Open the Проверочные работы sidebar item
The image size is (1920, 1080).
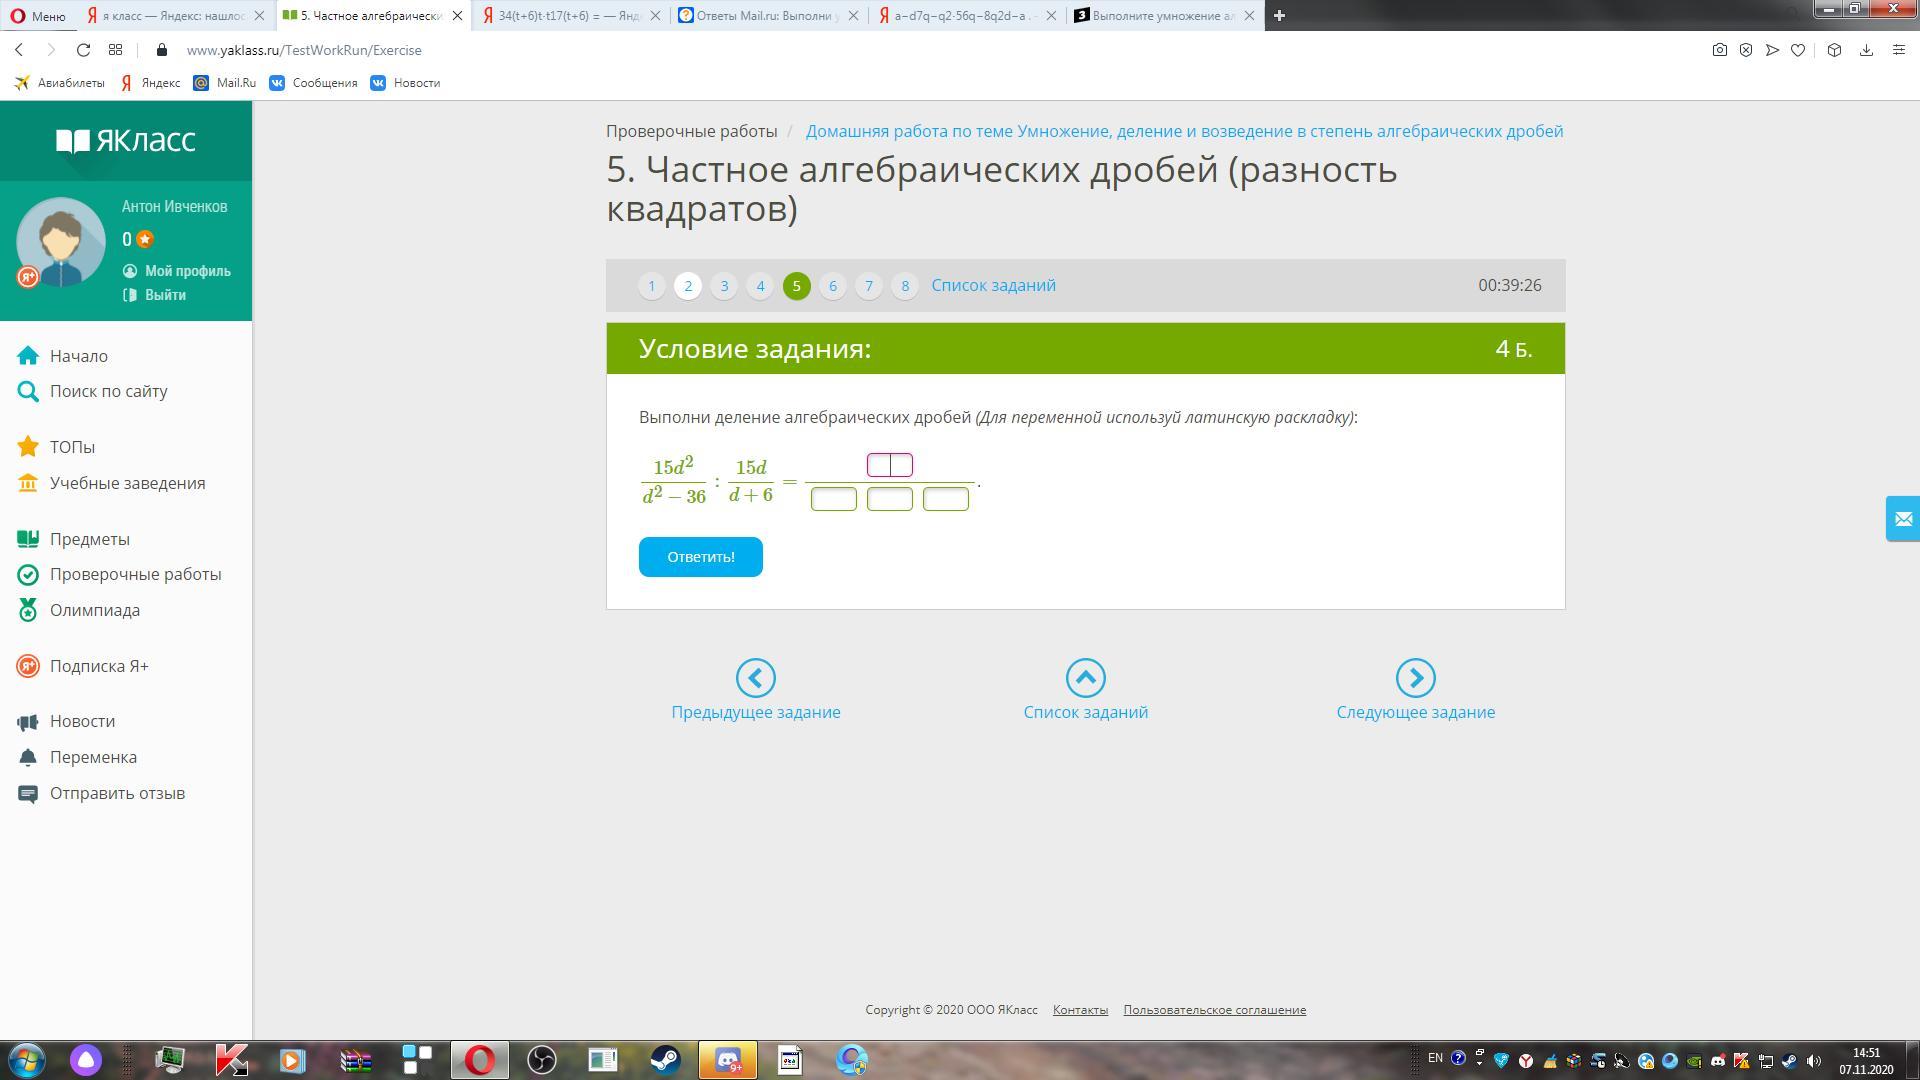[x=135, y=574]
